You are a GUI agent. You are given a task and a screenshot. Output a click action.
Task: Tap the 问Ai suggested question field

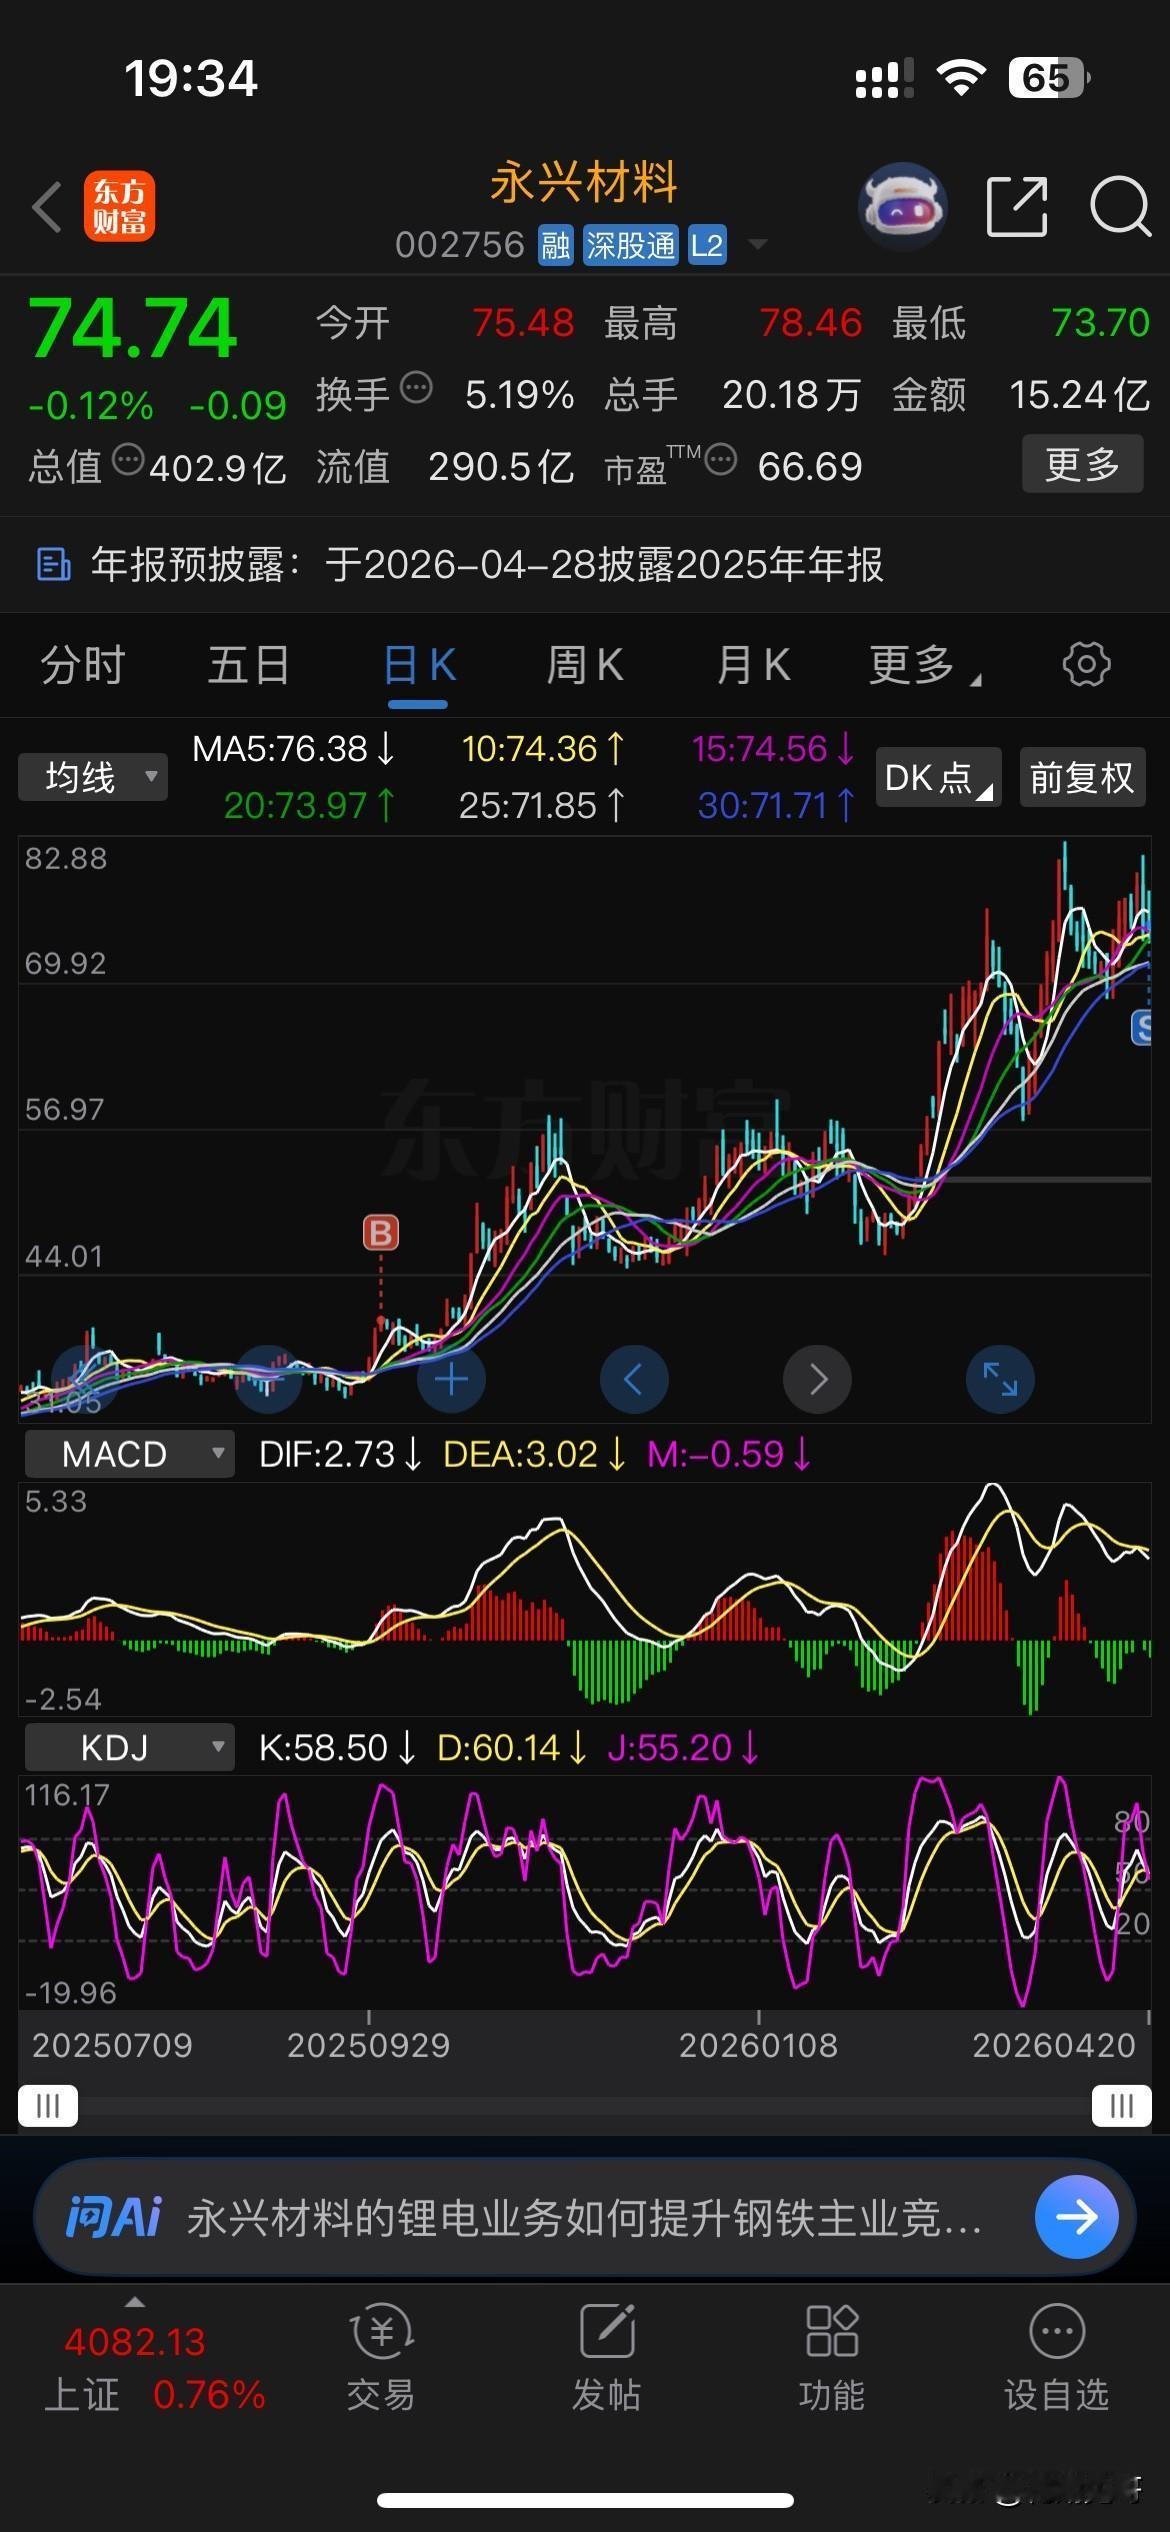click(x=585, y=2218)
